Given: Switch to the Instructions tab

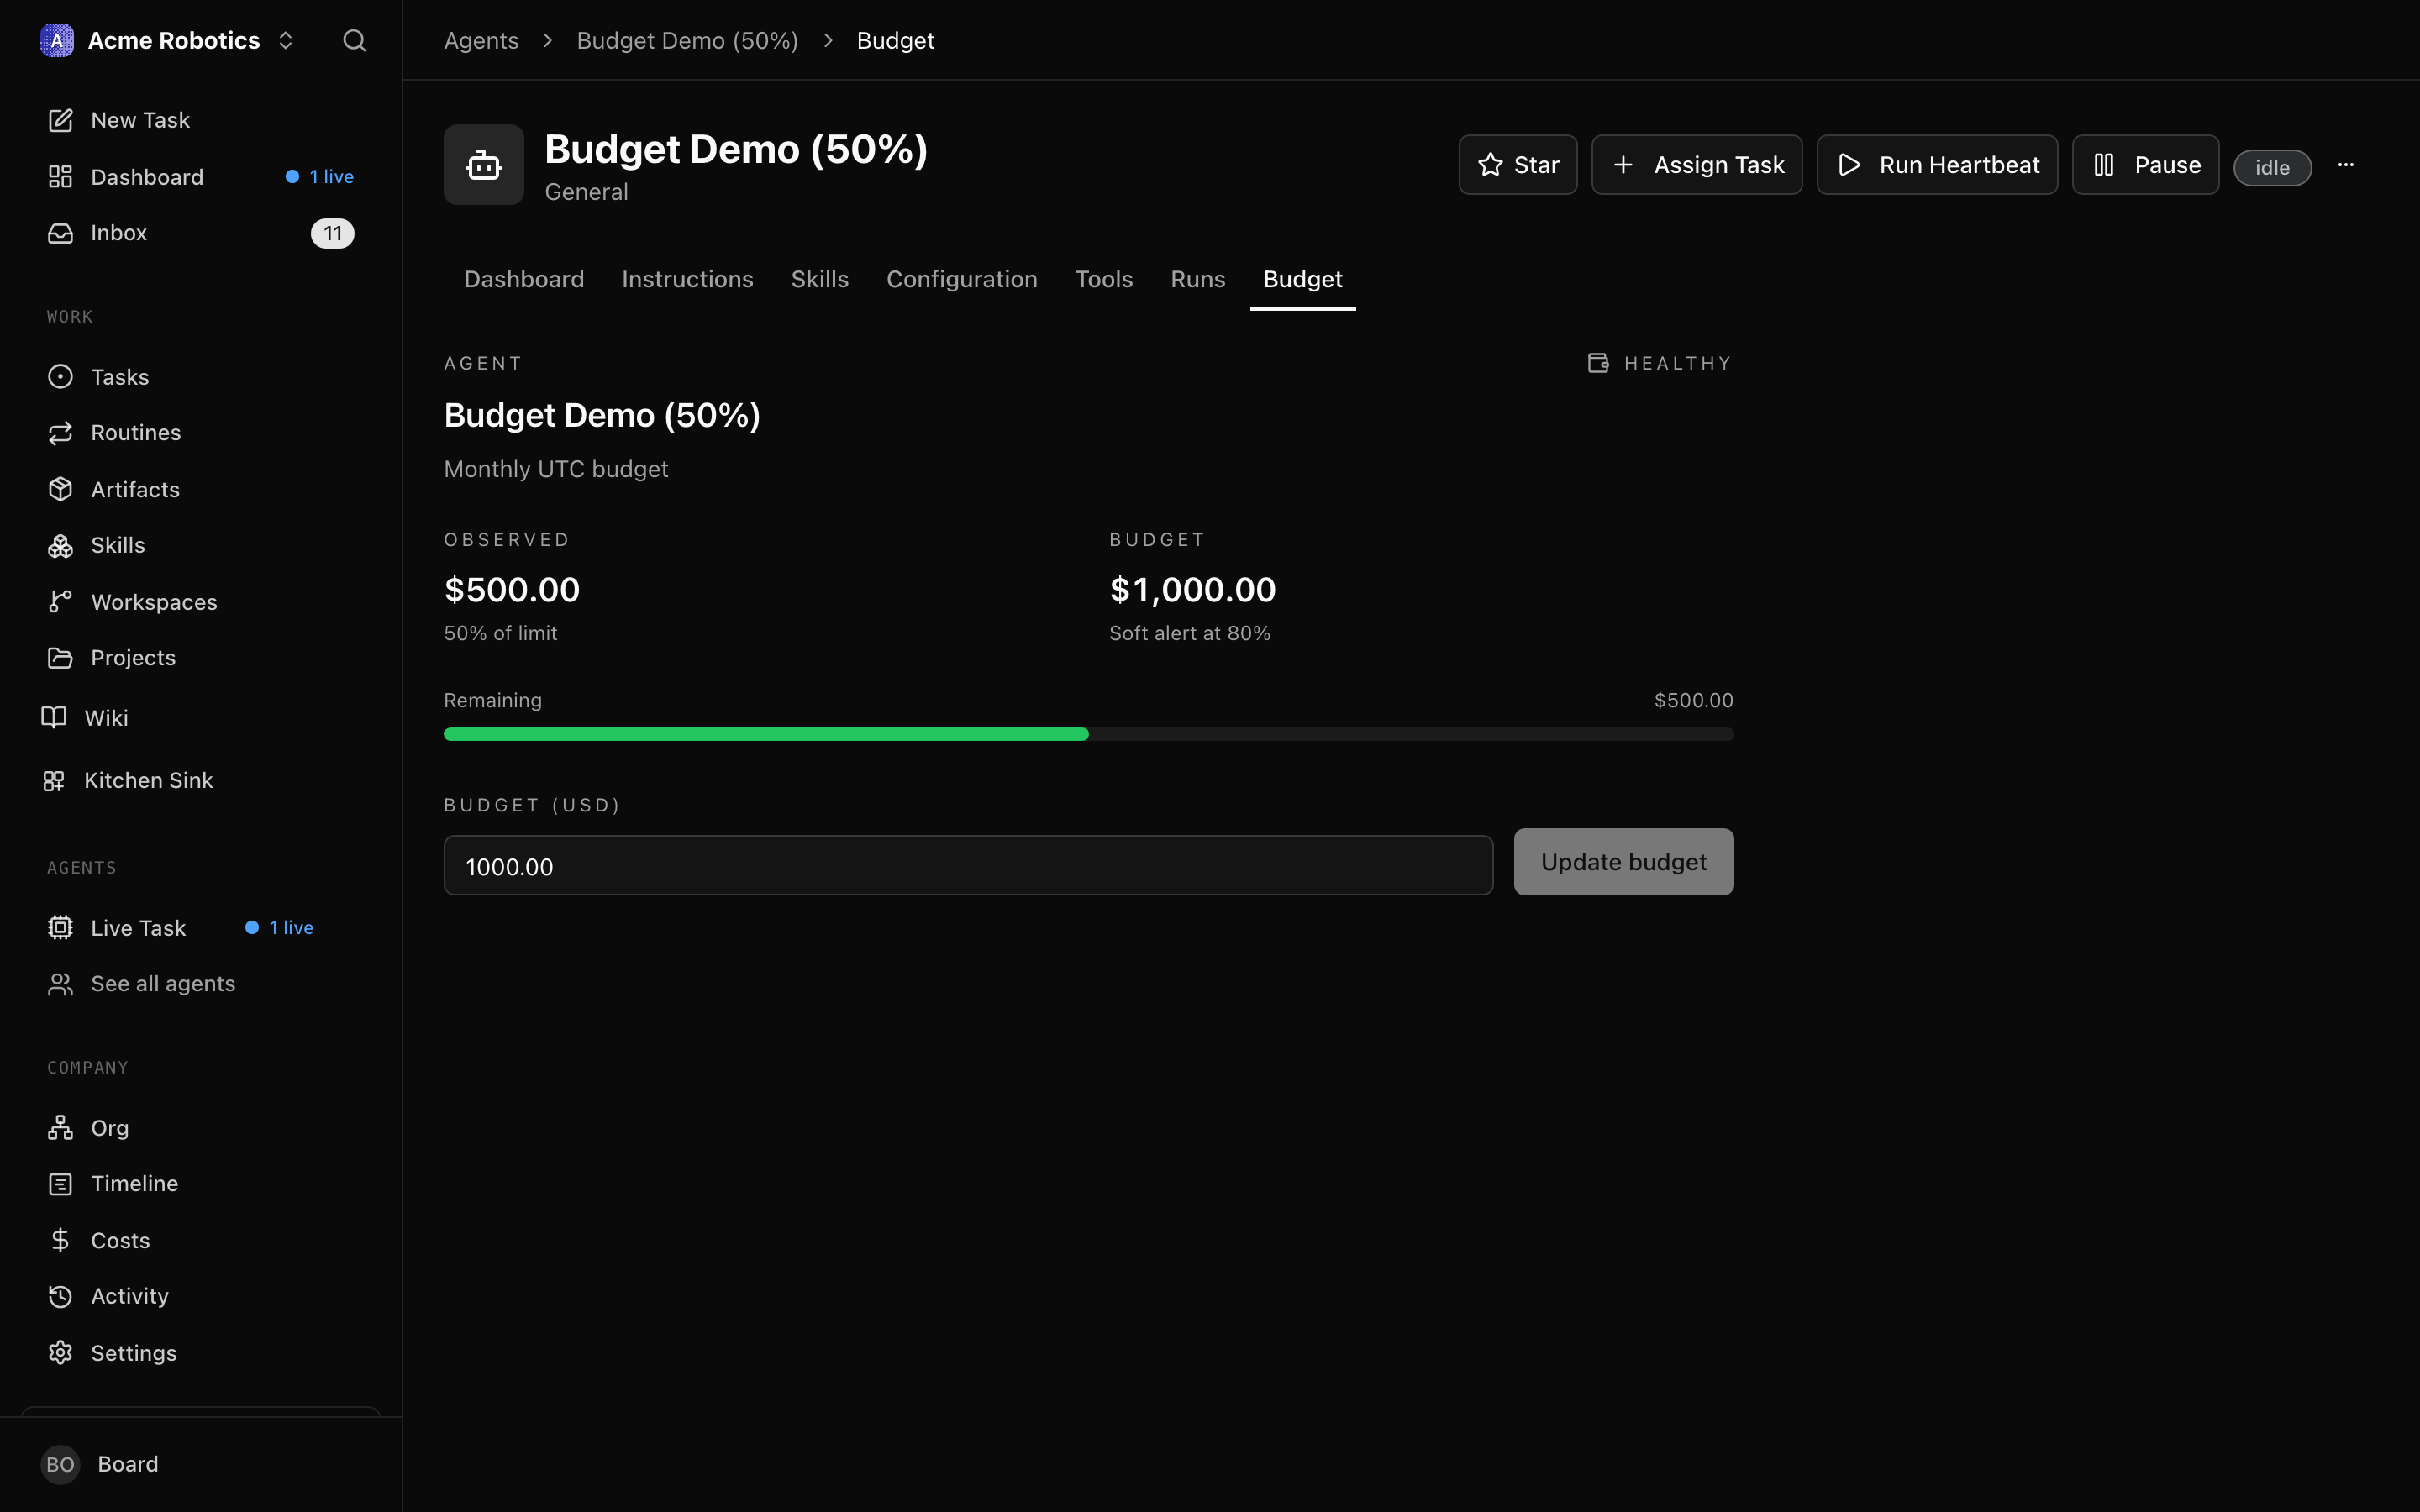Looking at the screenshot, I should coord(687,279).
